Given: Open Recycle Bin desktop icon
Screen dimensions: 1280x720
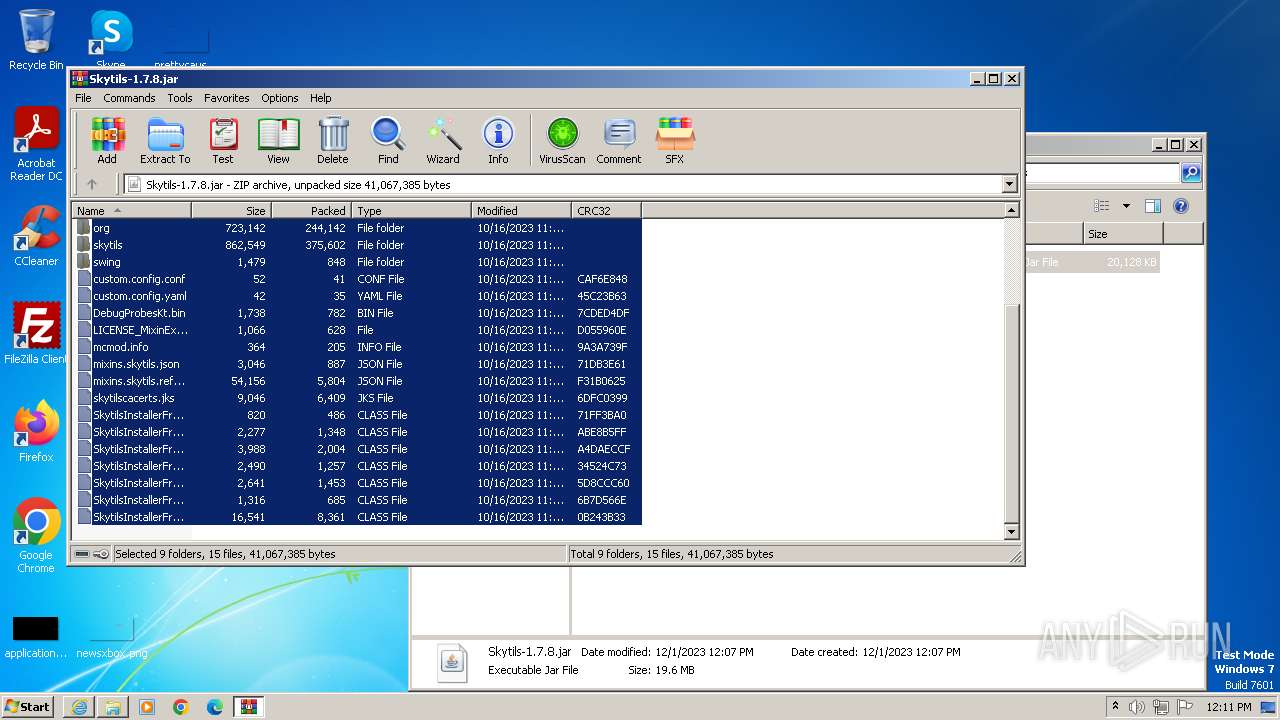Looking at the screenshot, I should pyautogui.click(x=36, y=40).
